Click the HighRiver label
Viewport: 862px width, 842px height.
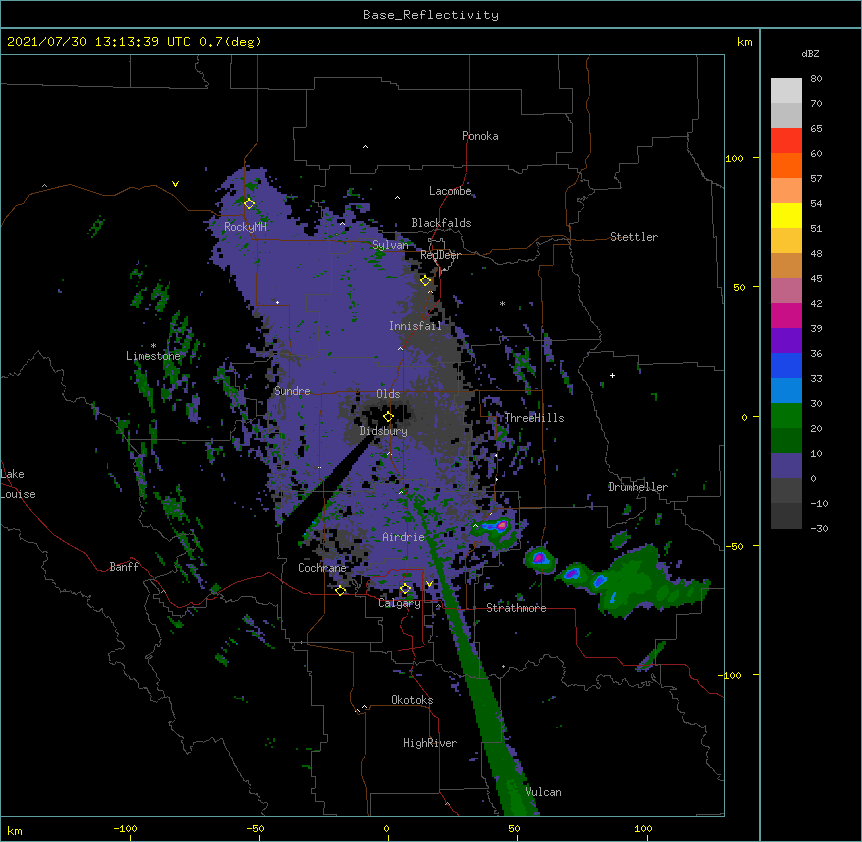click(430, 743)
